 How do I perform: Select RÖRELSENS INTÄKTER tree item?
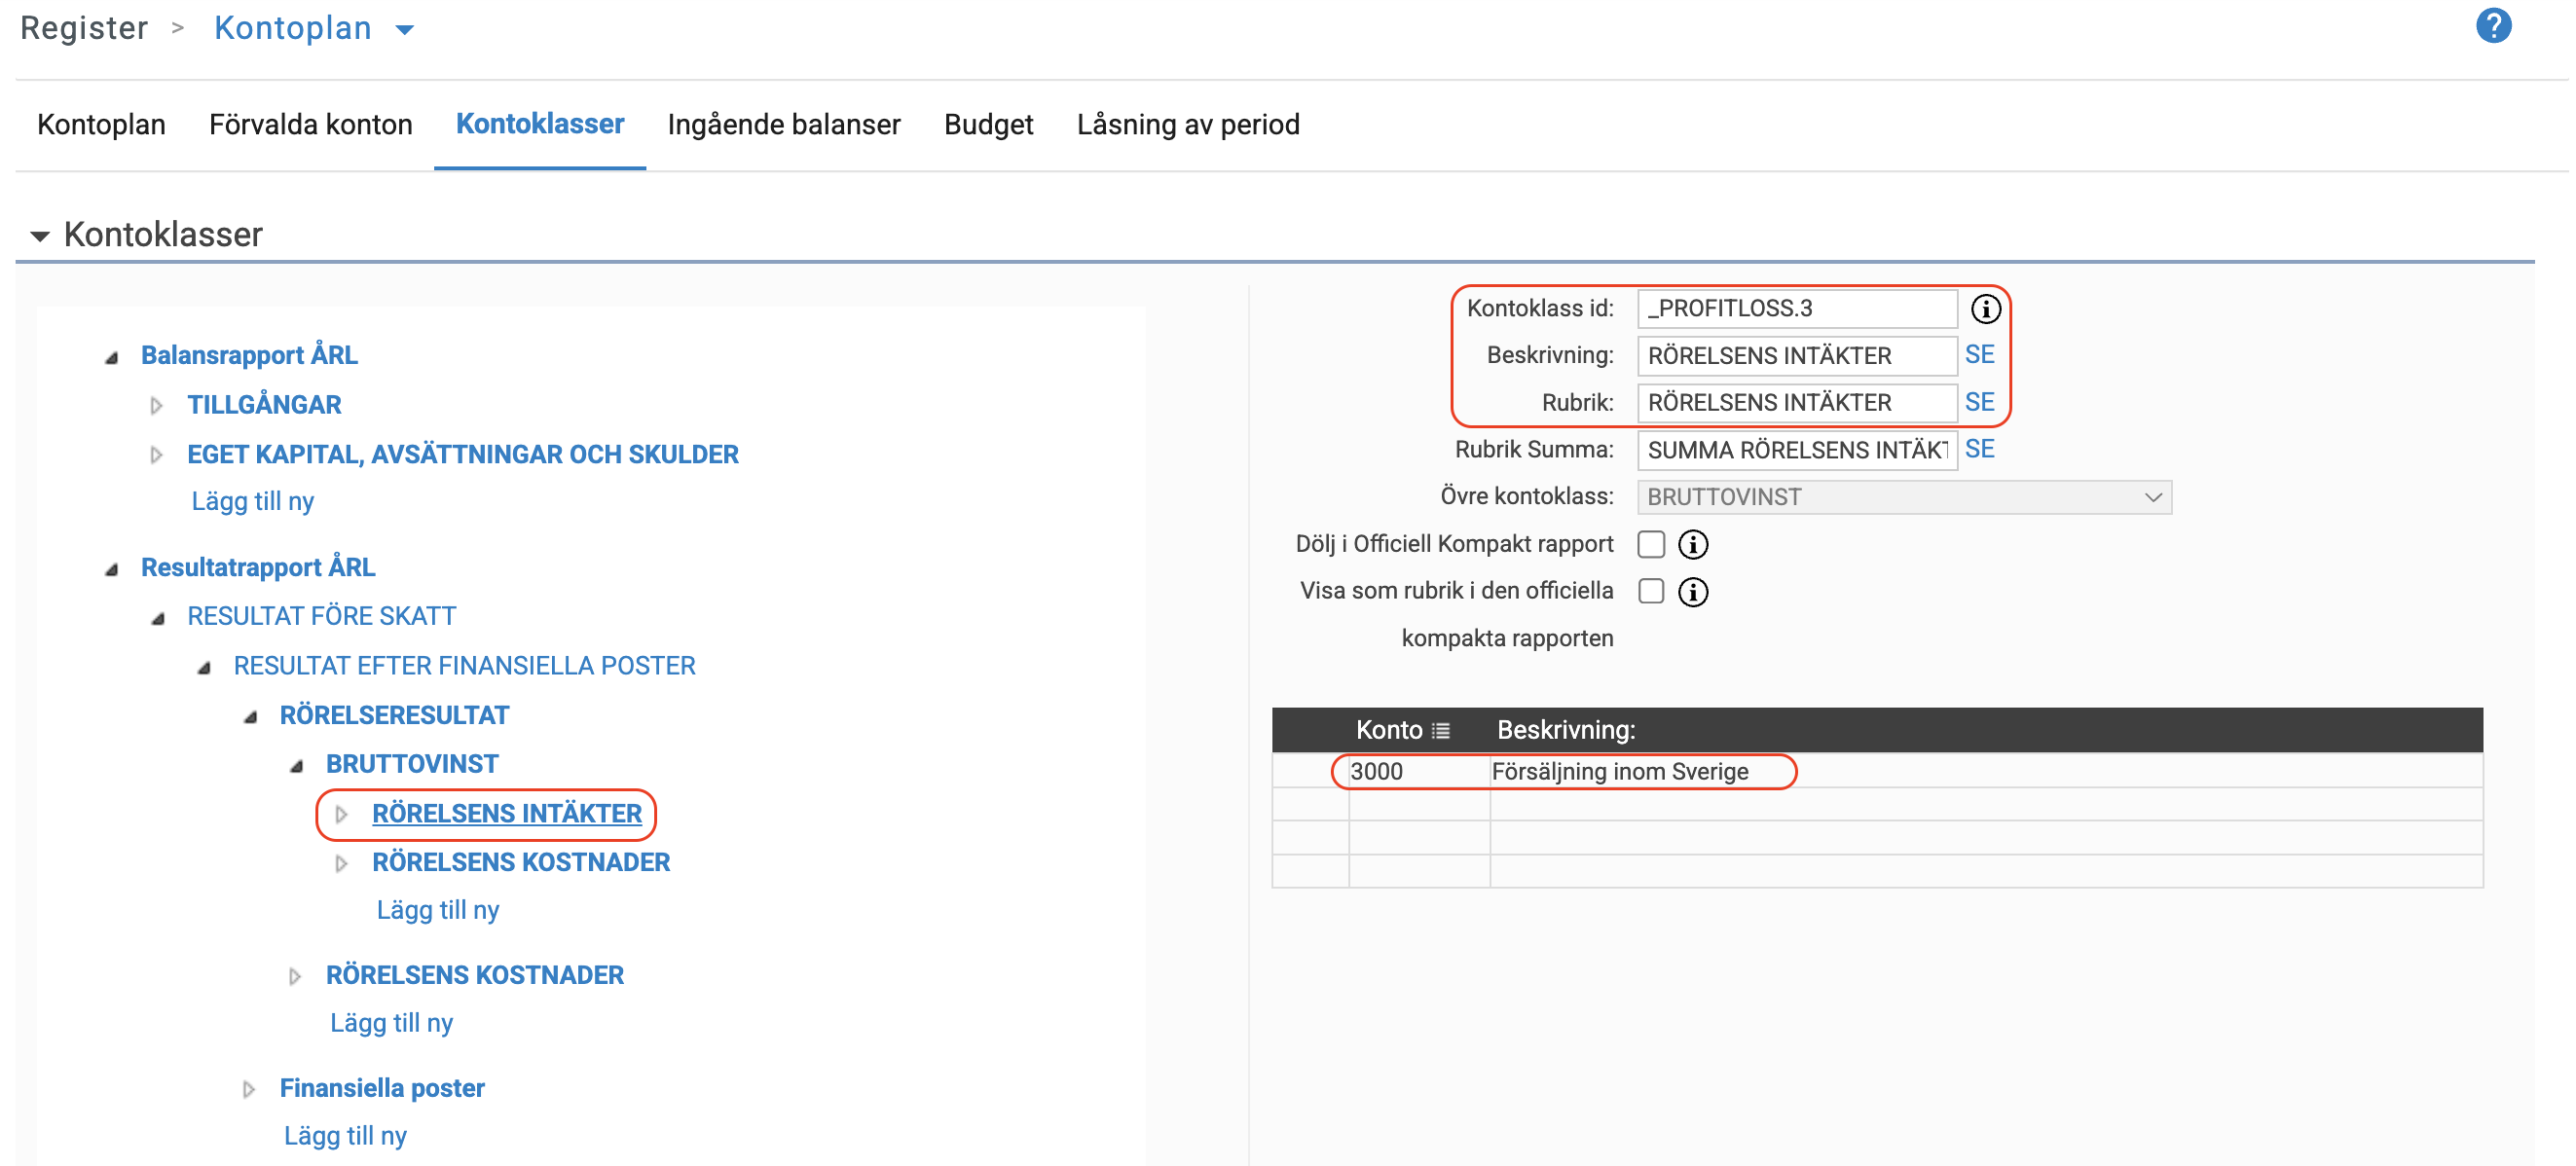[x=507, y=814]
